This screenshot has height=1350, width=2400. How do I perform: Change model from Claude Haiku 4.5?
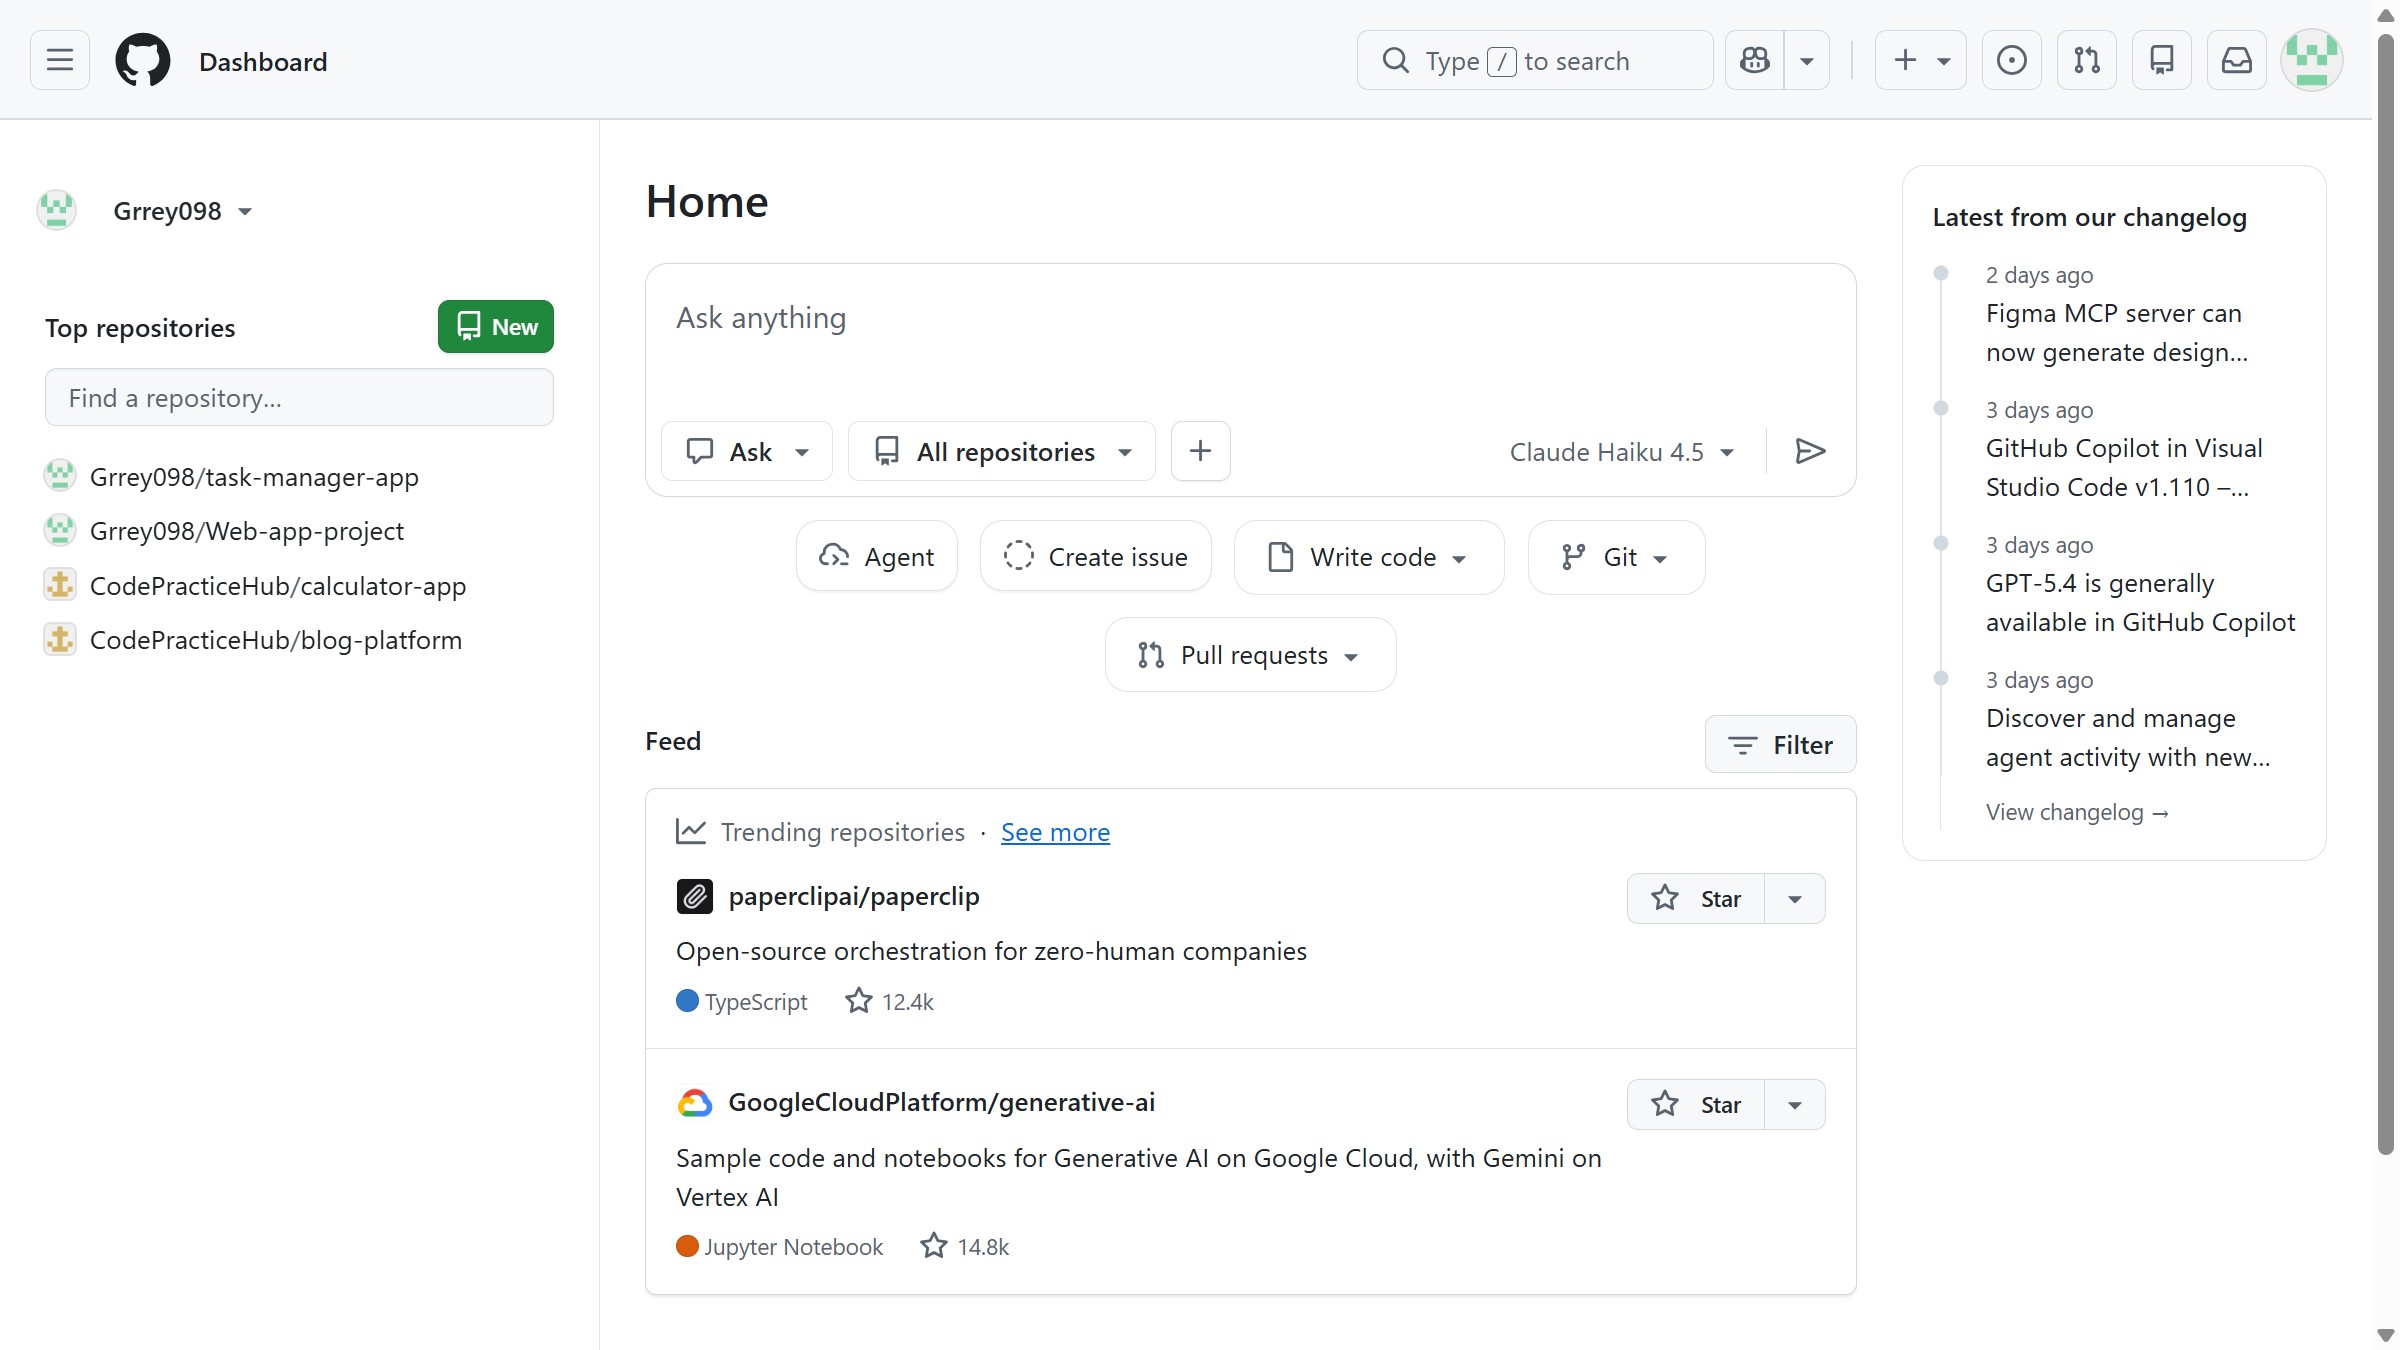[x=1622, y=452]
